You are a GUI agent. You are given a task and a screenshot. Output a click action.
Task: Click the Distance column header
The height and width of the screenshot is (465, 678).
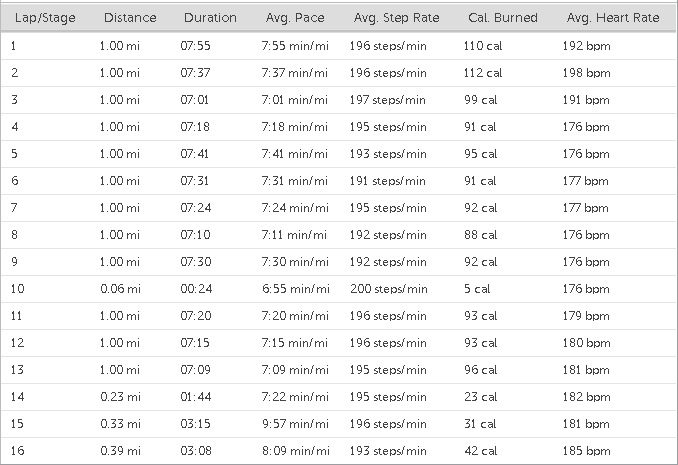(129, 18)
